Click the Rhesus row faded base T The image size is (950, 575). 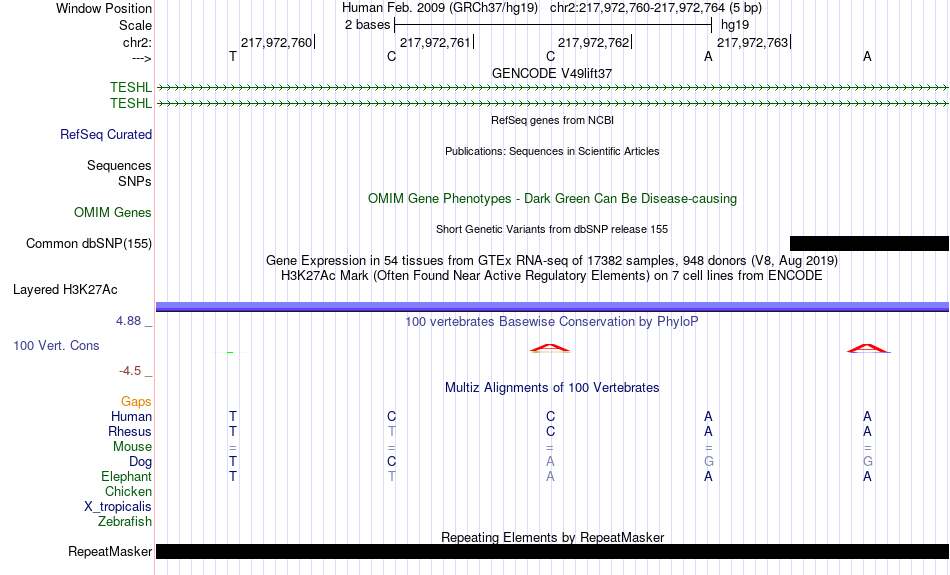click(x=391, y=431)
